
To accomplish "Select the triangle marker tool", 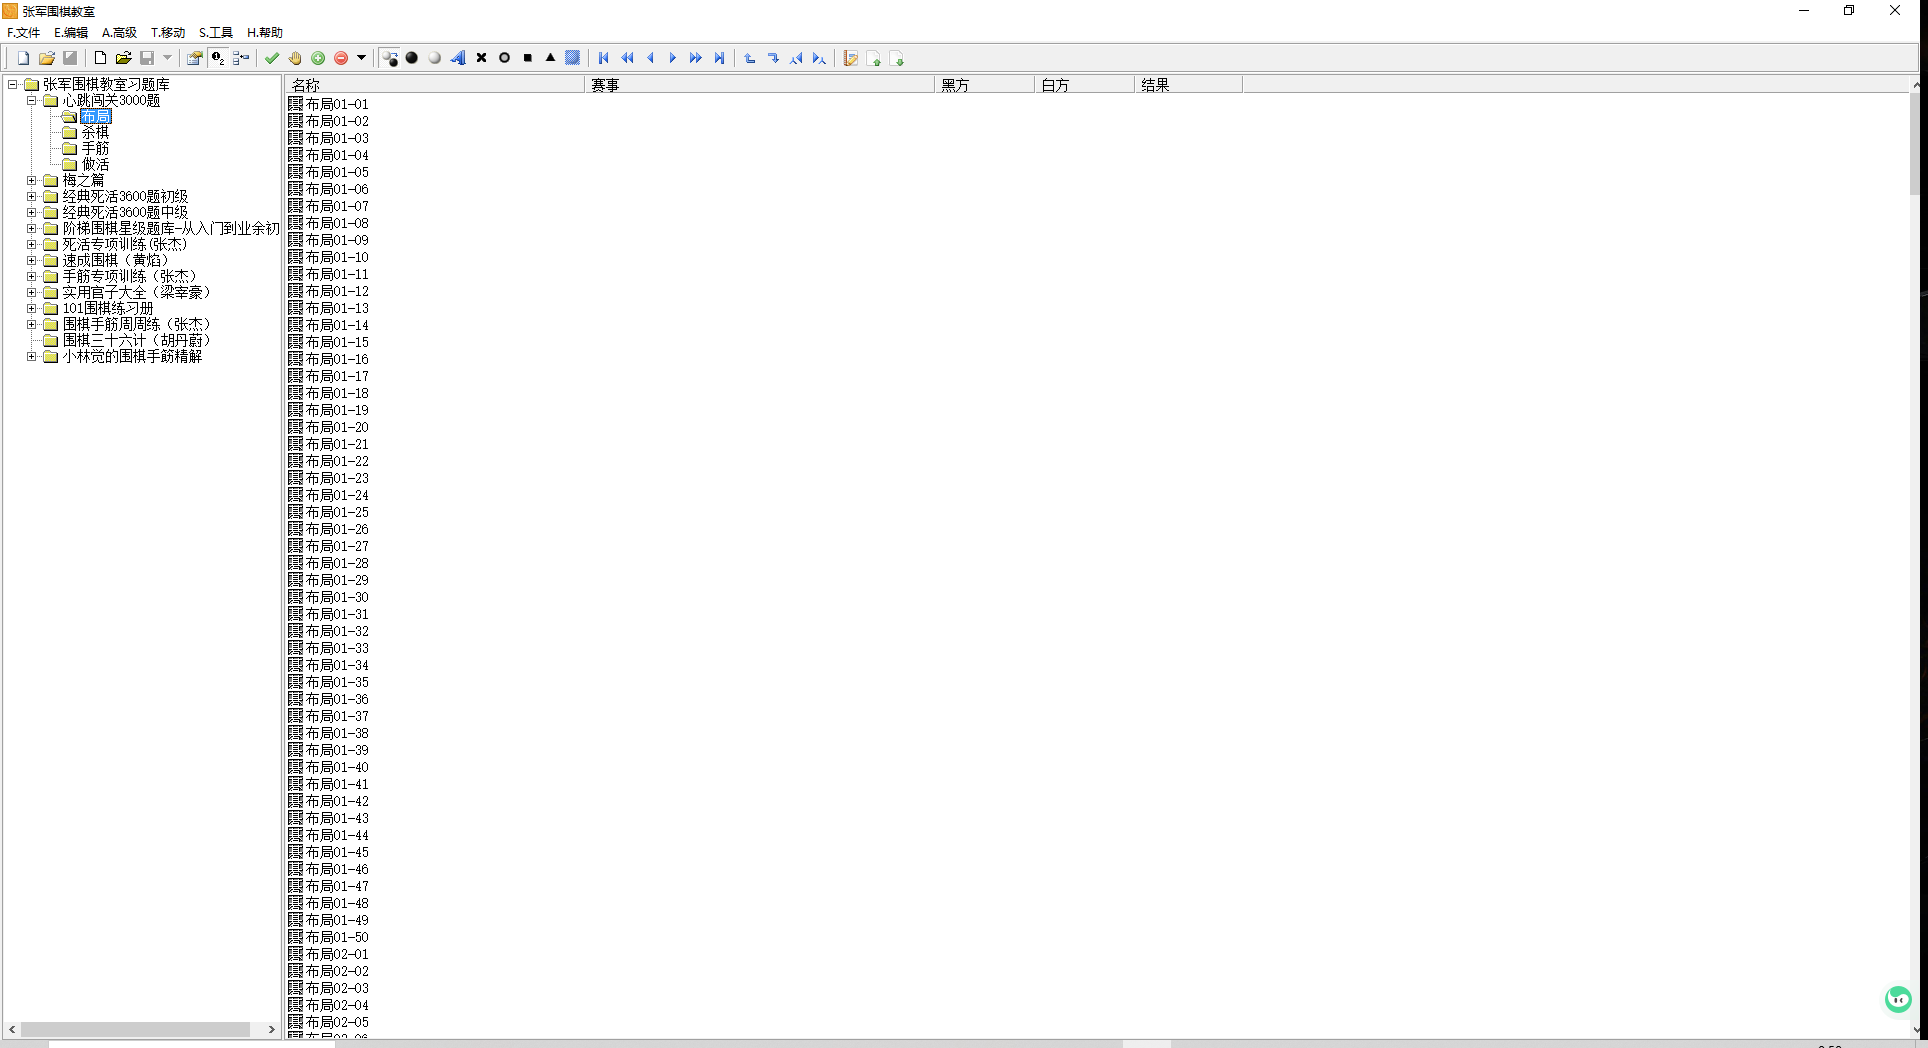I will point(550,58).
